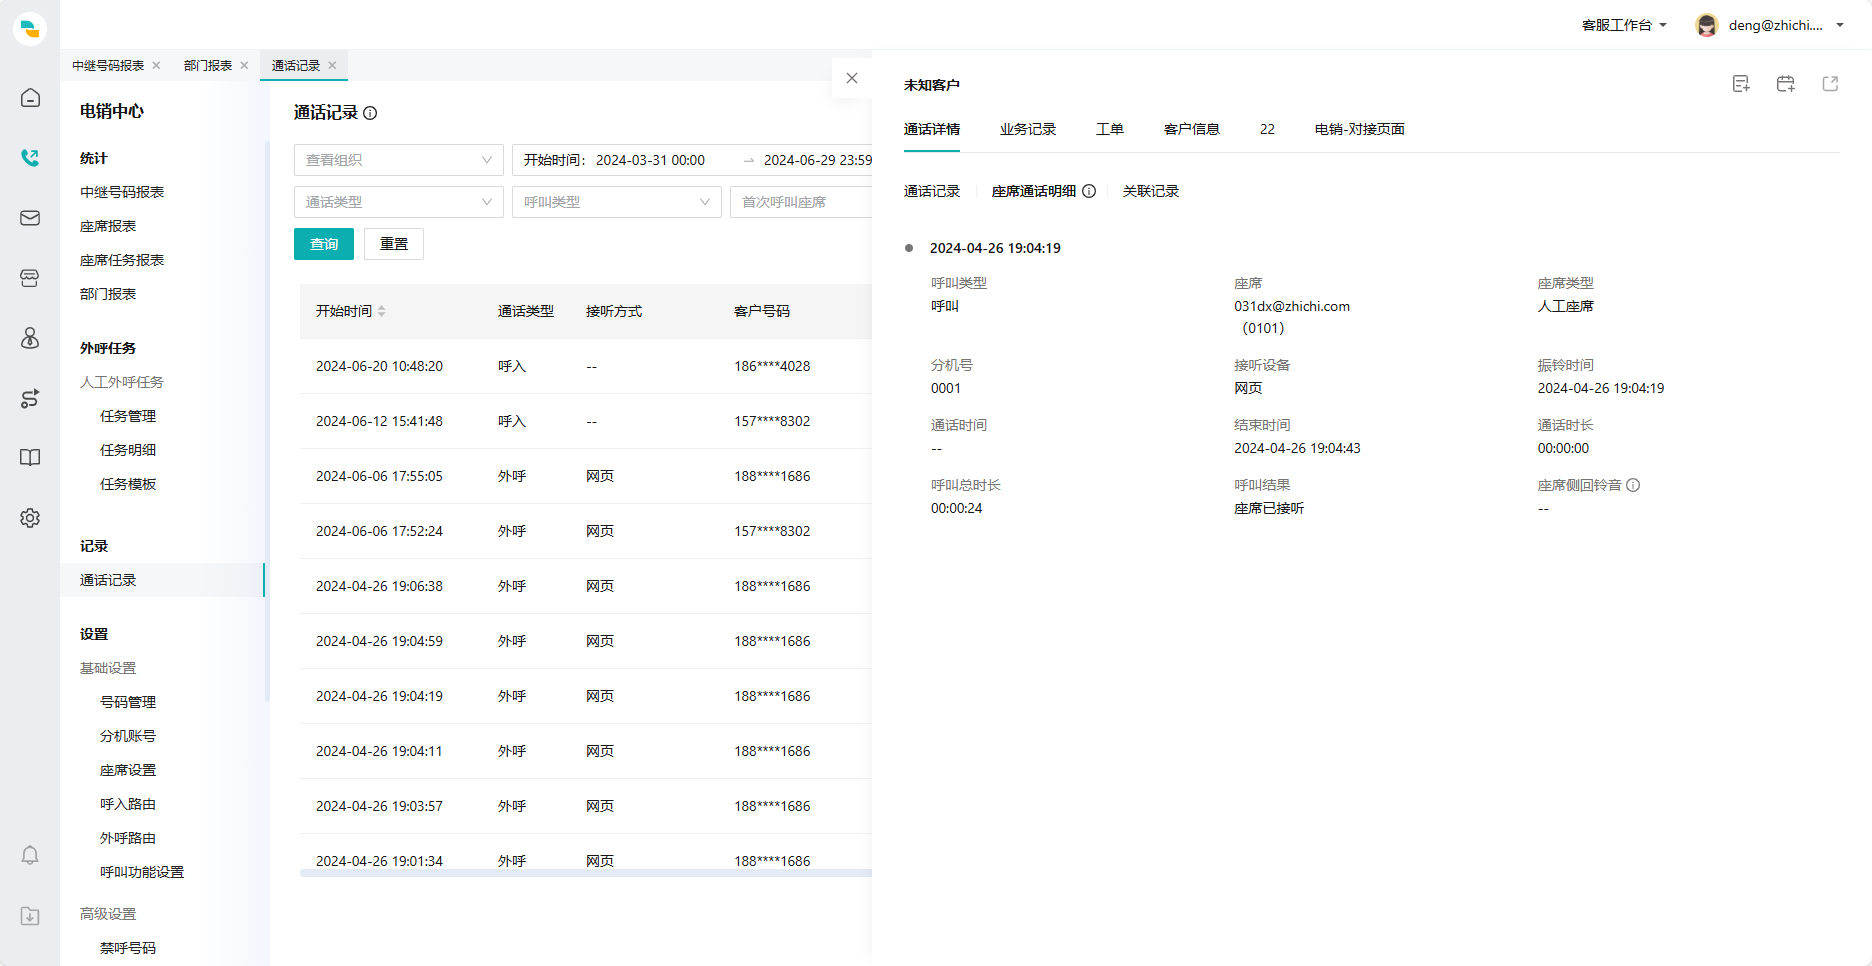Open the routing flow sidebar icon

click(x=30, y=398)
